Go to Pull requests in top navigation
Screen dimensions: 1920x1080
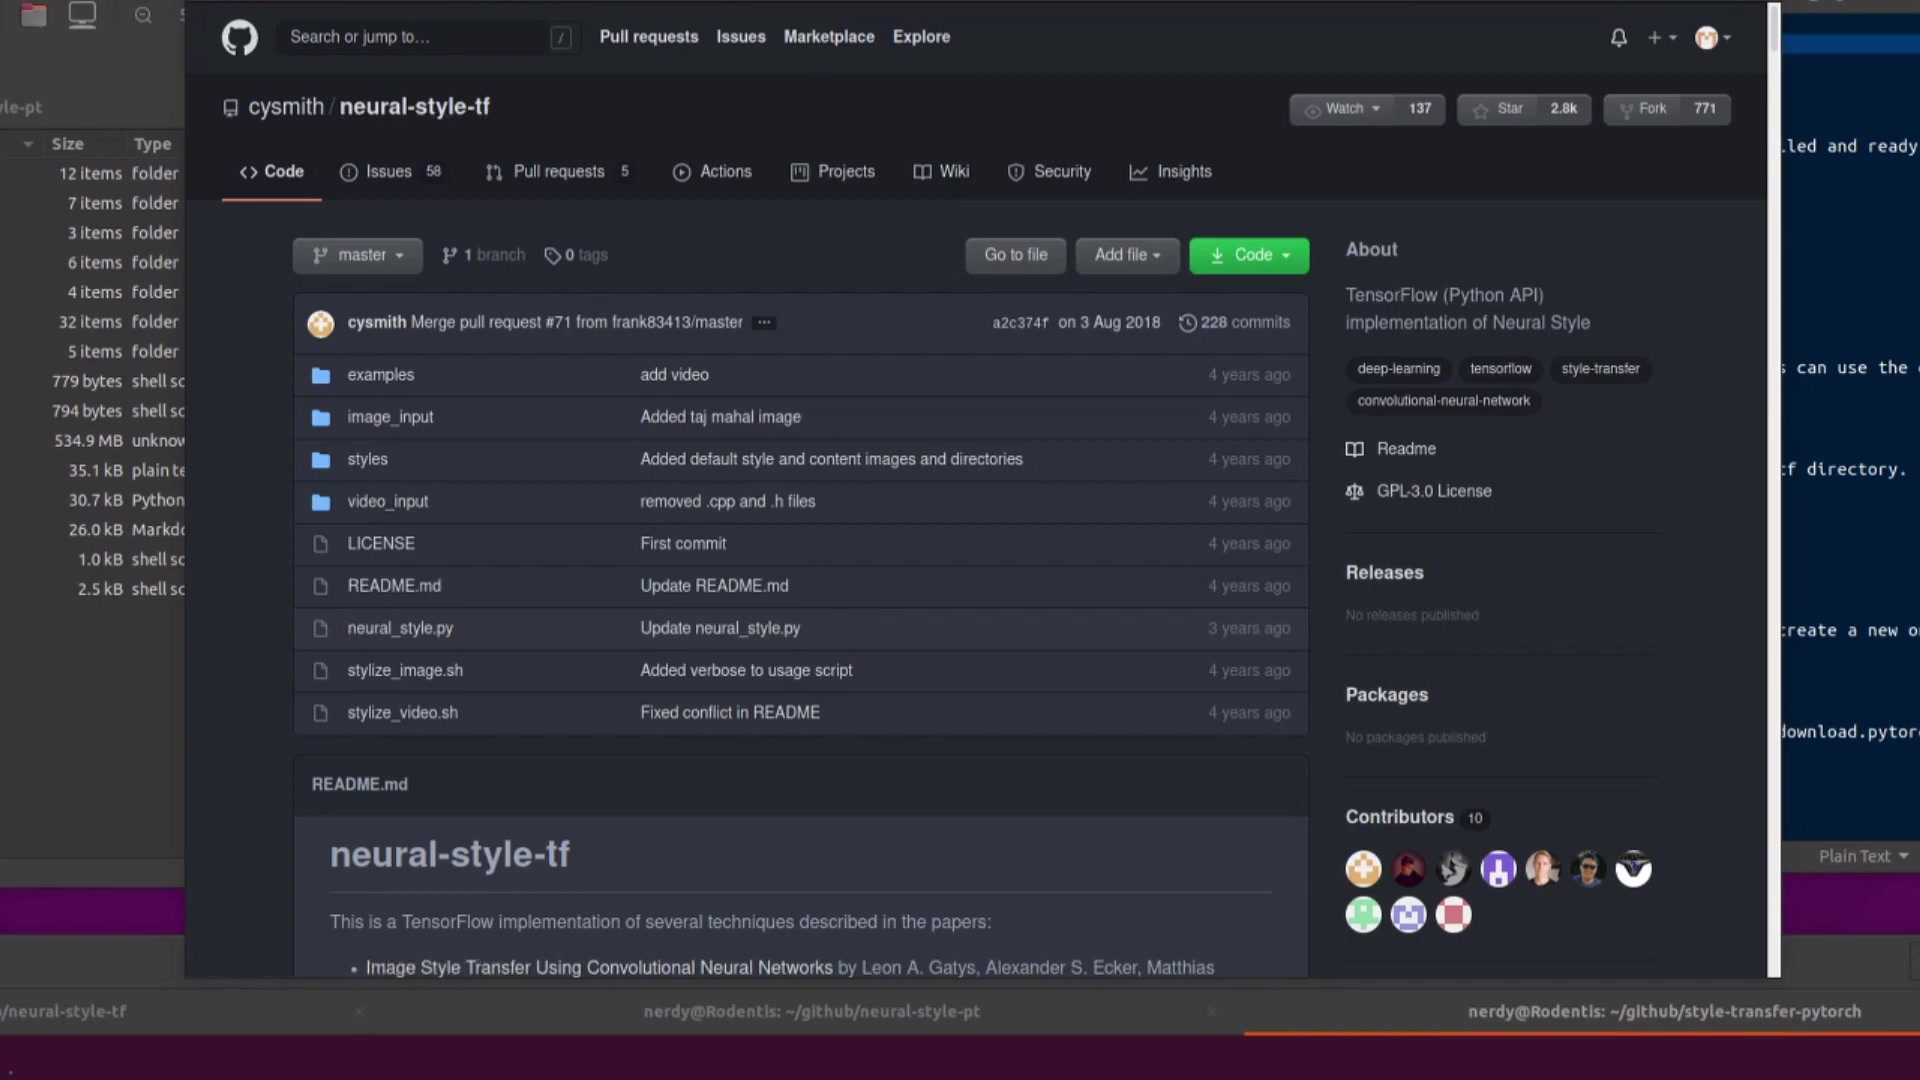pyautogui.click(x=649, y=37)
